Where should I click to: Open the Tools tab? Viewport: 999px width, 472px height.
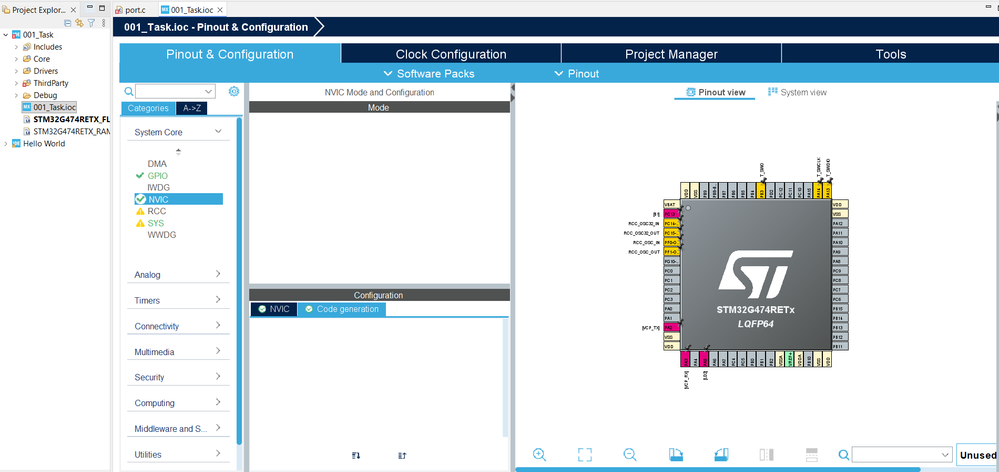click(x=890, y=54)
